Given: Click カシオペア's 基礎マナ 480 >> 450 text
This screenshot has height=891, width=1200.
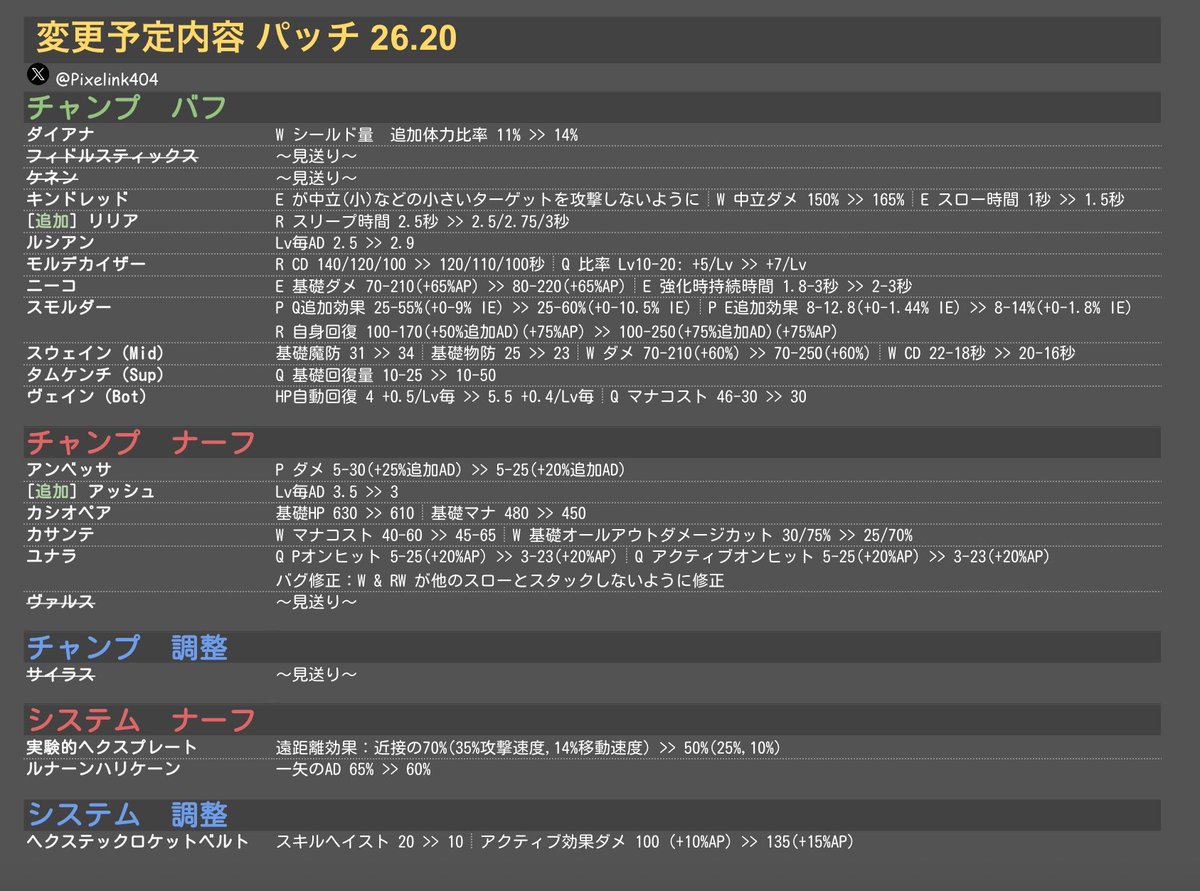Looking at the screenshot, I should coord(509,513).
